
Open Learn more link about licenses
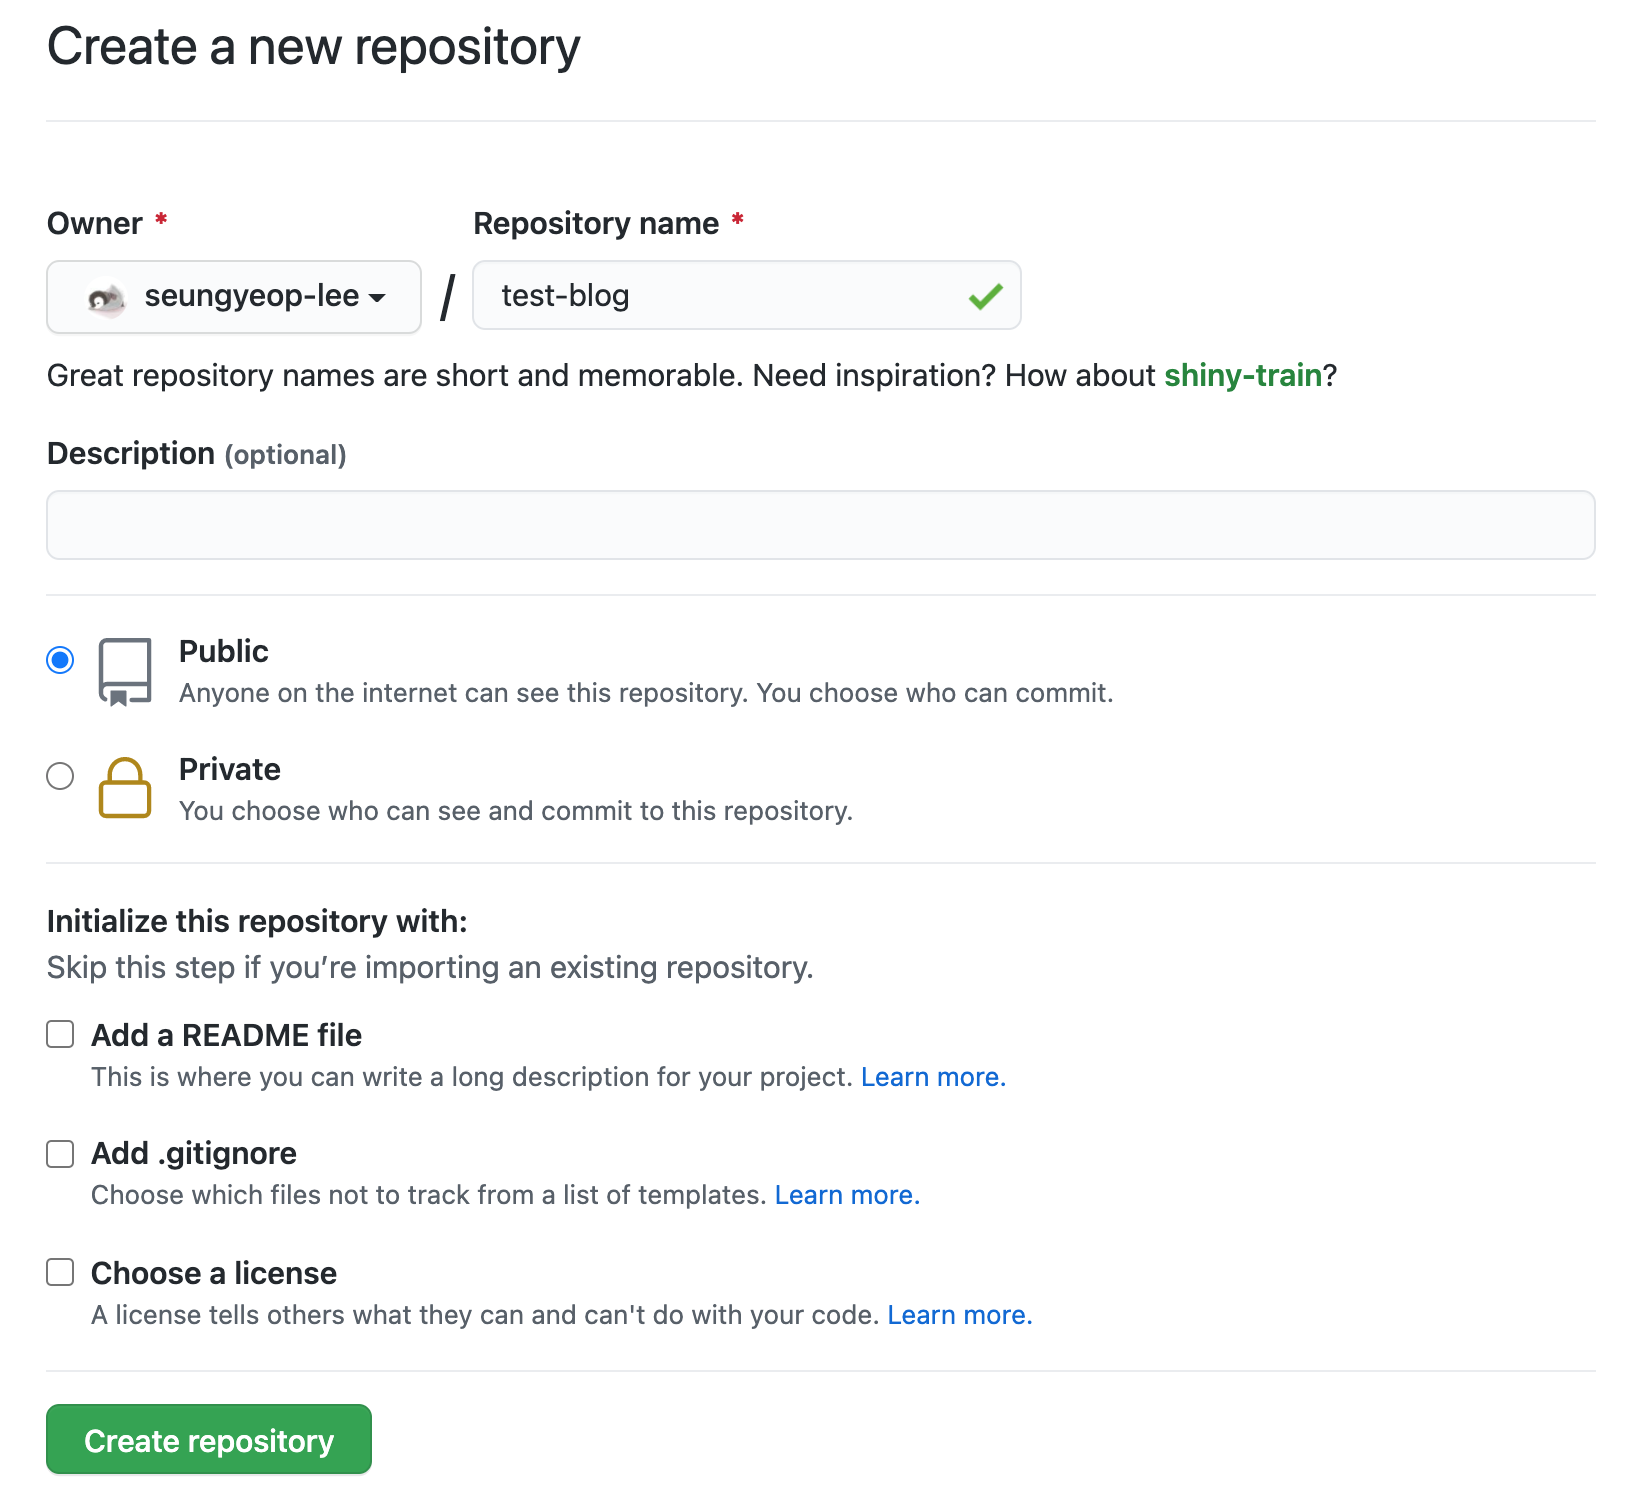tap(959, 1315)
